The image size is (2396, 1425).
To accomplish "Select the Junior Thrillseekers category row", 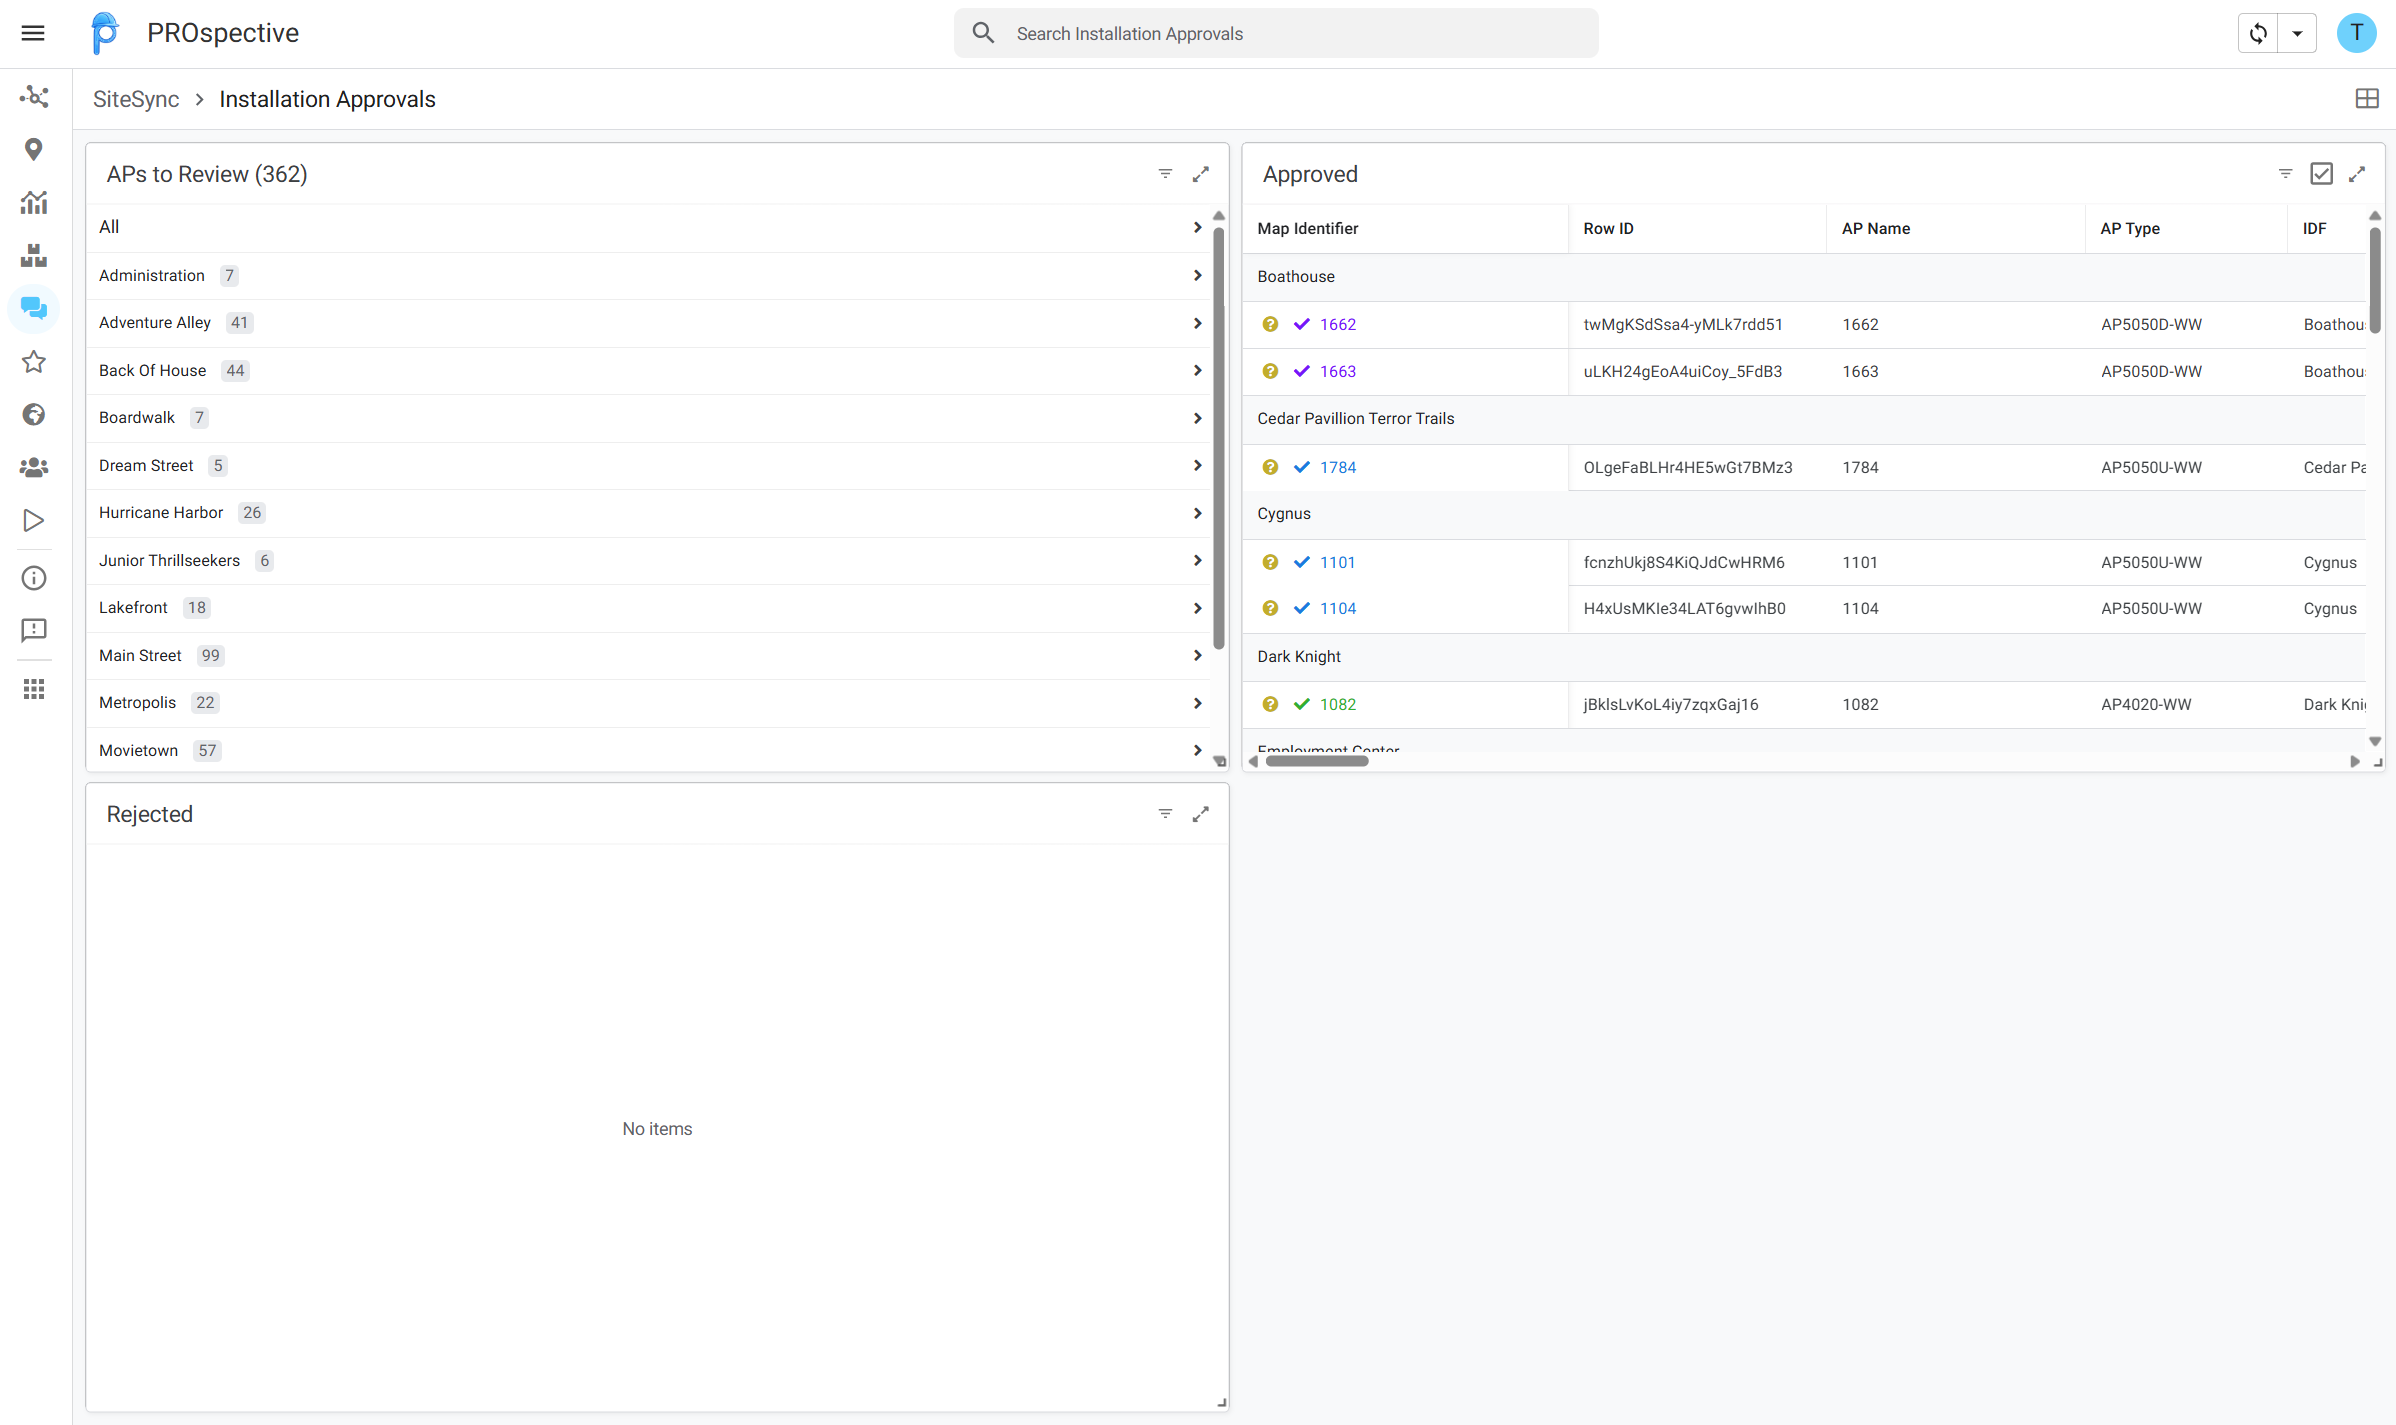I will [648, 561].
